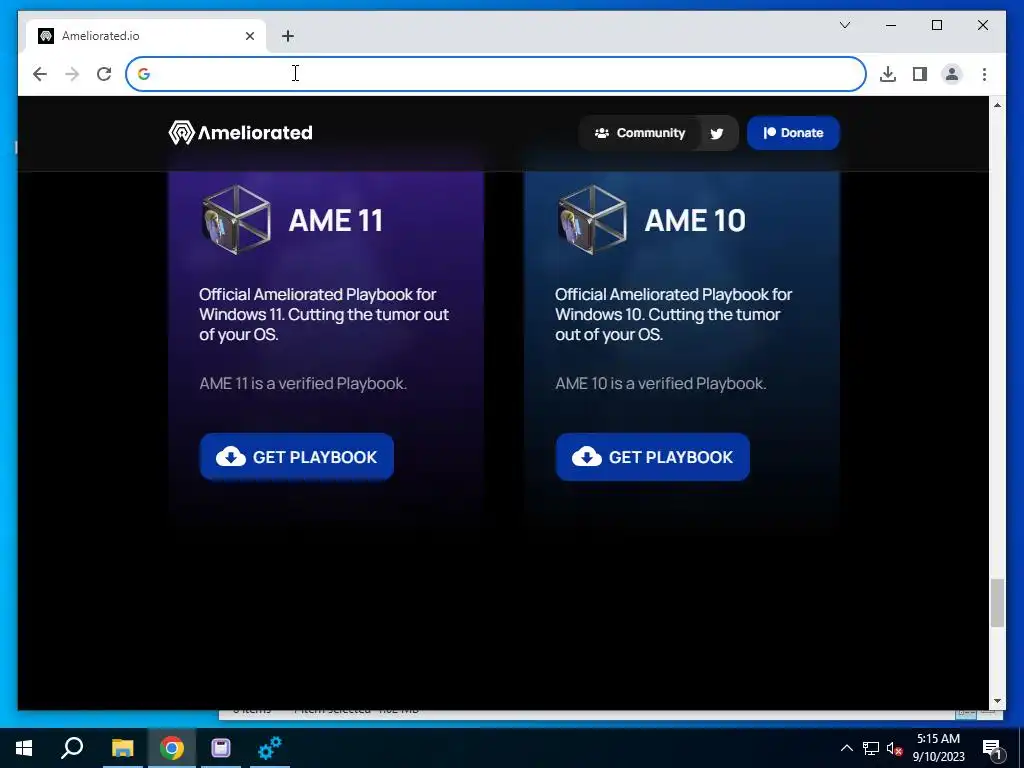Show hidden system tray icons
The height and width of the screenshot is (768, 1024).
(x=846, y=748)
